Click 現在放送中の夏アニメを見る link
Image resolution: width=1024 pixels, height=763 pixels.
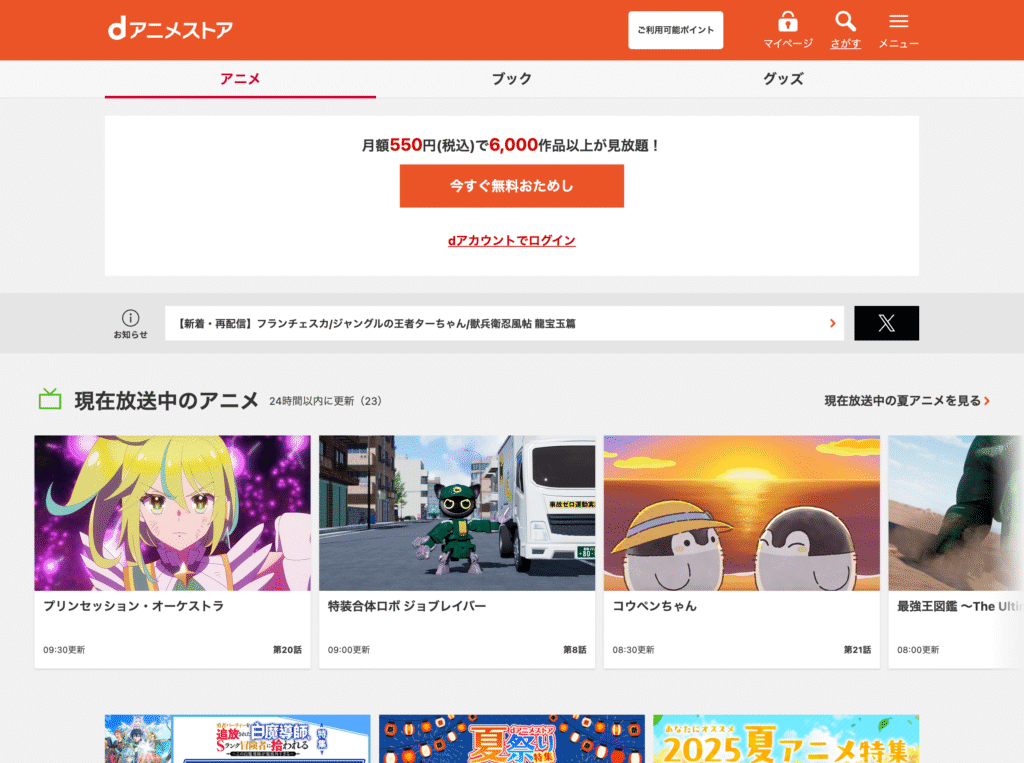tap(907, 400)
